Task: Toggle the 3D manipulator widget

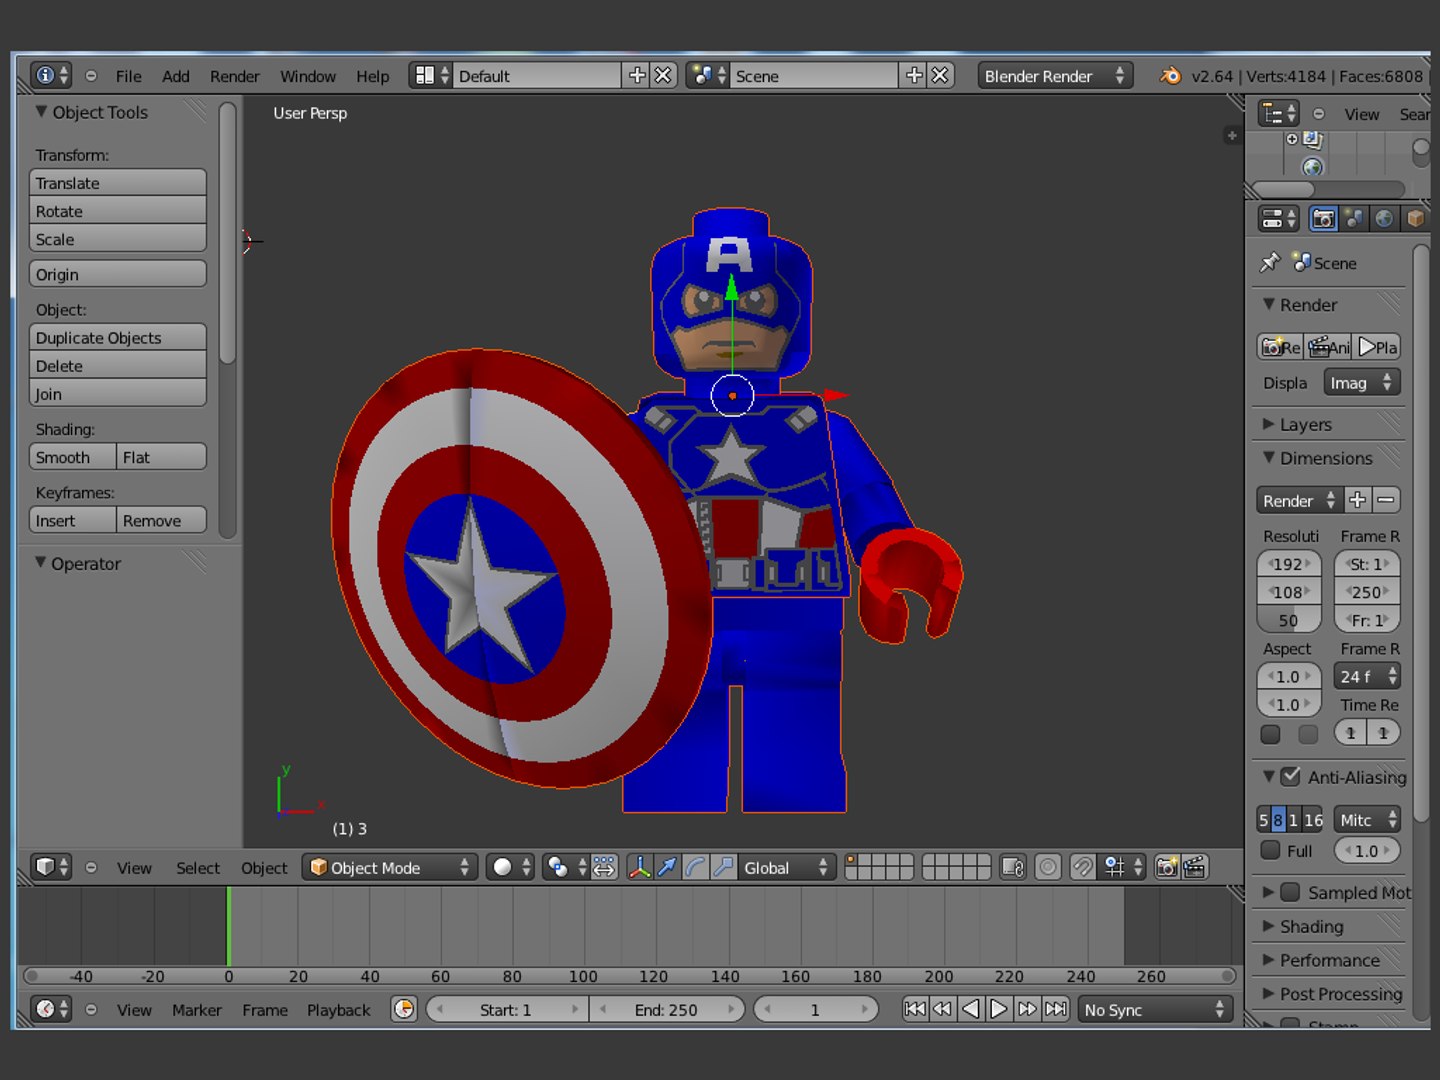Action: [639, 867]
